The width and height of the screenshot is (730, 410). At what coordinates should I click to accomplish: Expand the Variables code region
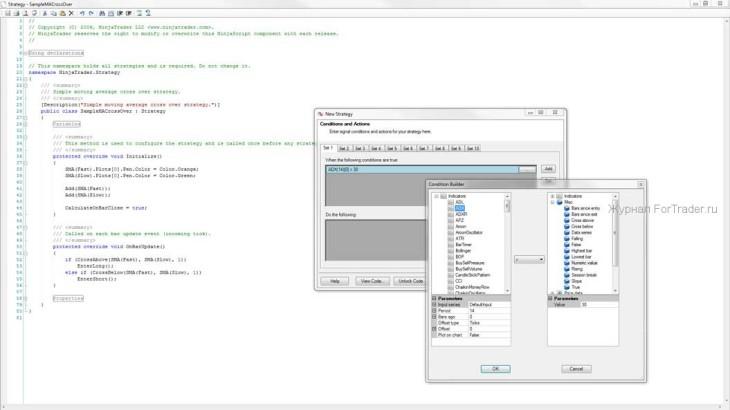(26, 124)
